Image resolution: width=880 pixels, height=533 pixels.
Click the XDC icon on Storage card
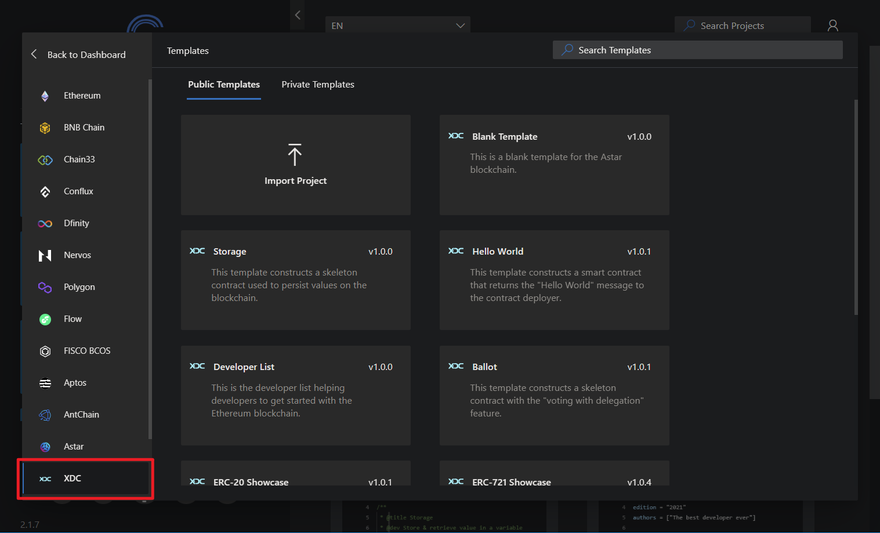pyautogui.click(x=197, y=251)
